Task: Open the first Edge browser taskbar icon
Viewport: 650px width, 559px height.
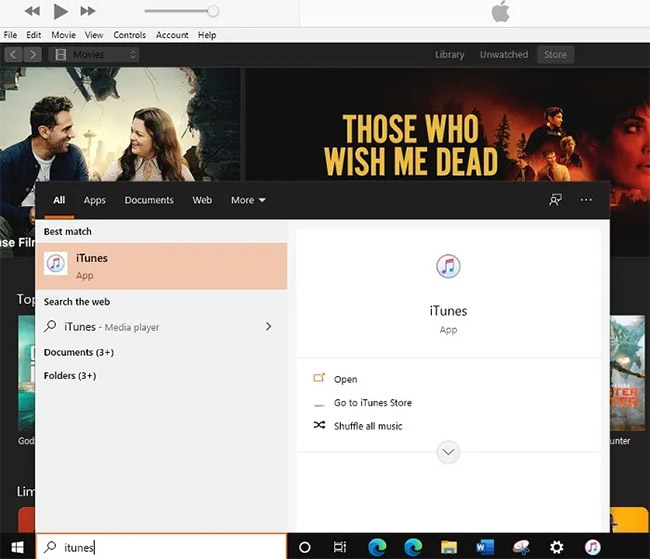Action: [377, 547]
